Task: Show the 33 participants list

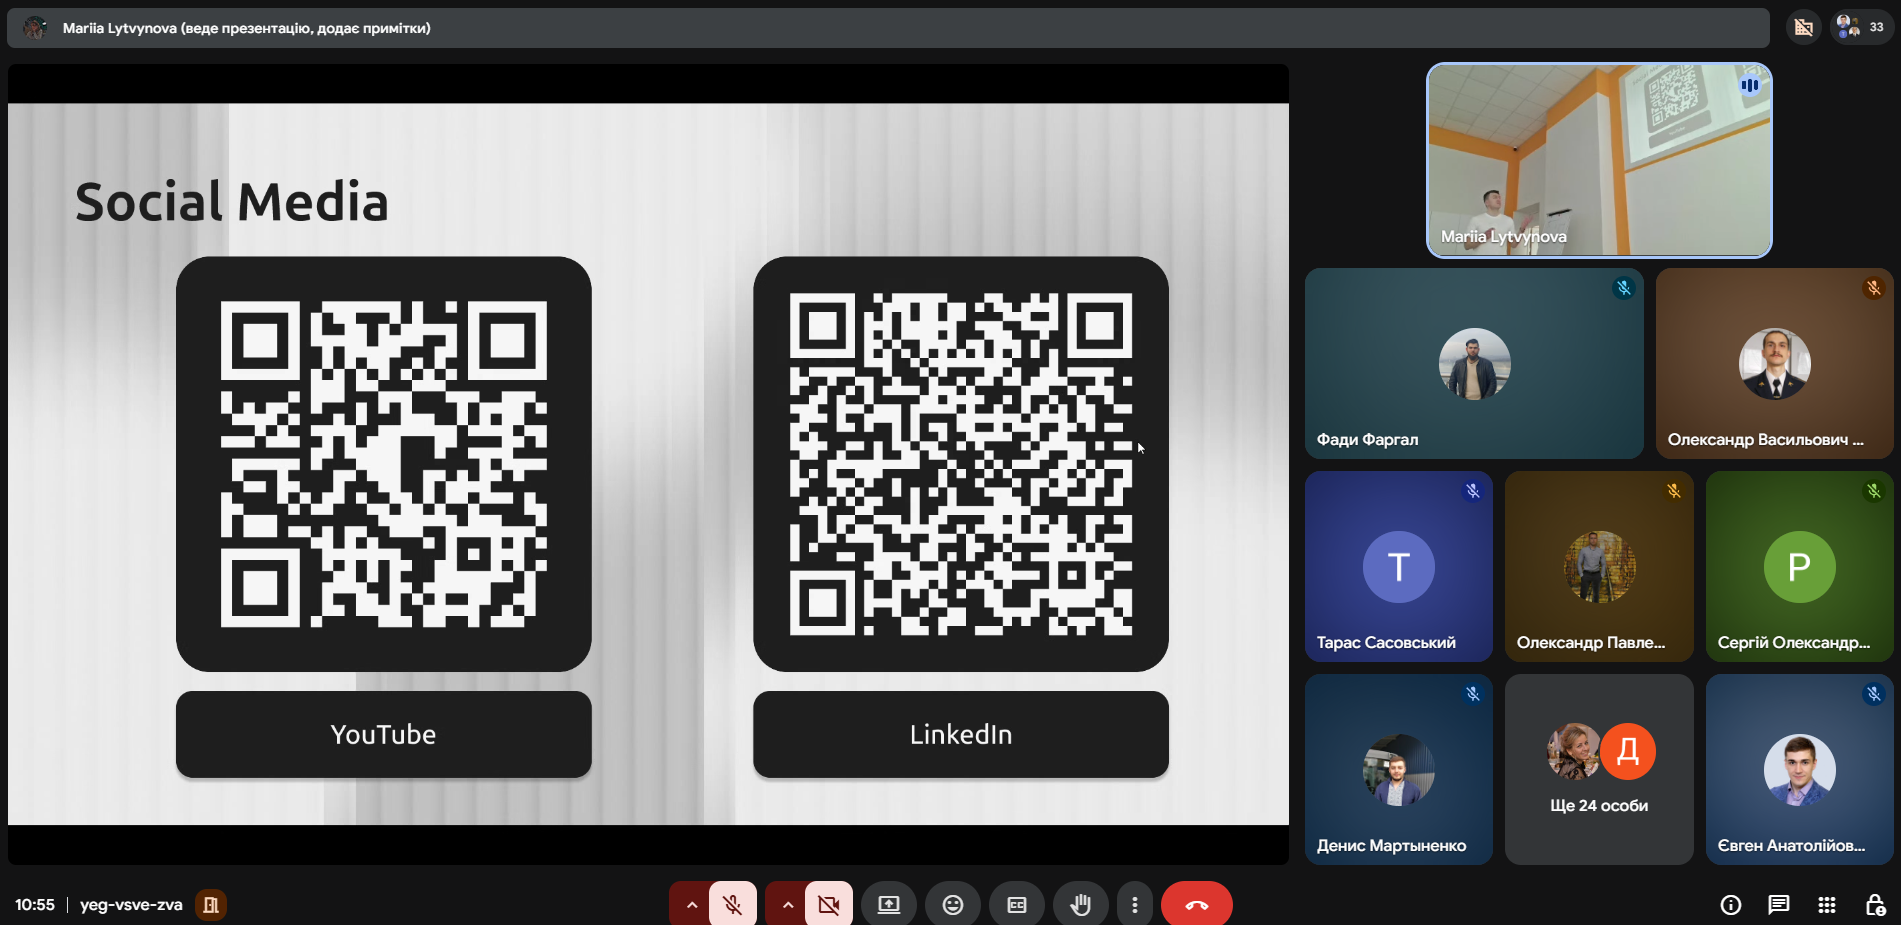Action: click(x=1862, y=27)
